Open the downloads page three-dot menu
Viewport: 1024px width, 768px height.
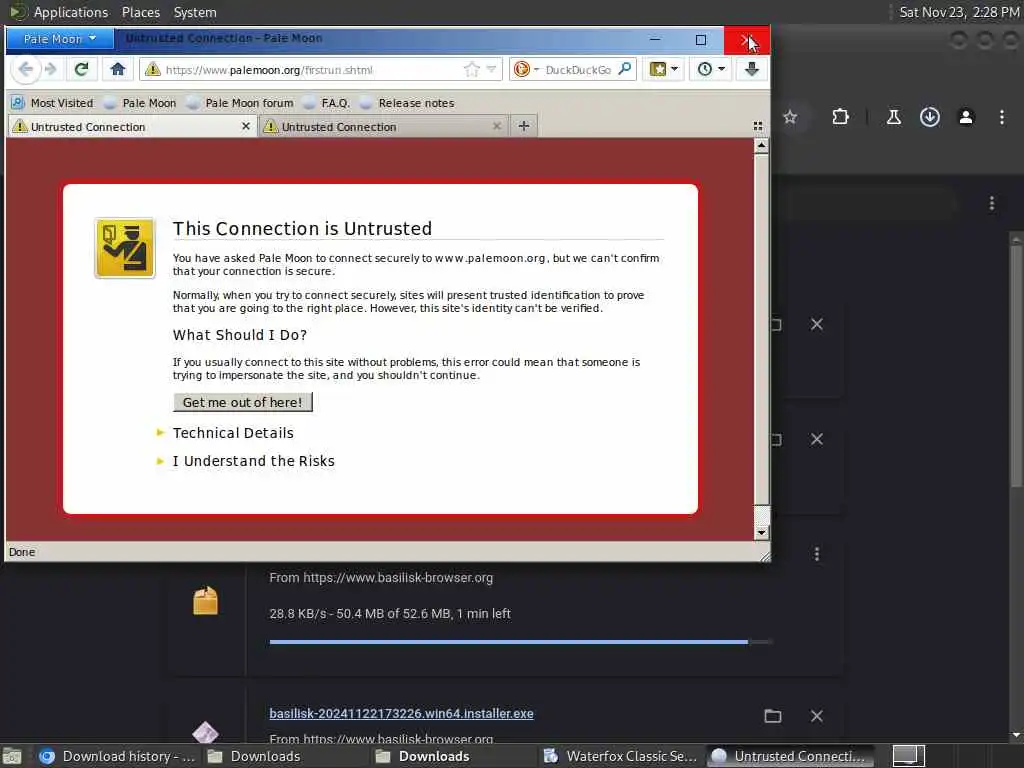pyautogui.click(x=992, y=203)
